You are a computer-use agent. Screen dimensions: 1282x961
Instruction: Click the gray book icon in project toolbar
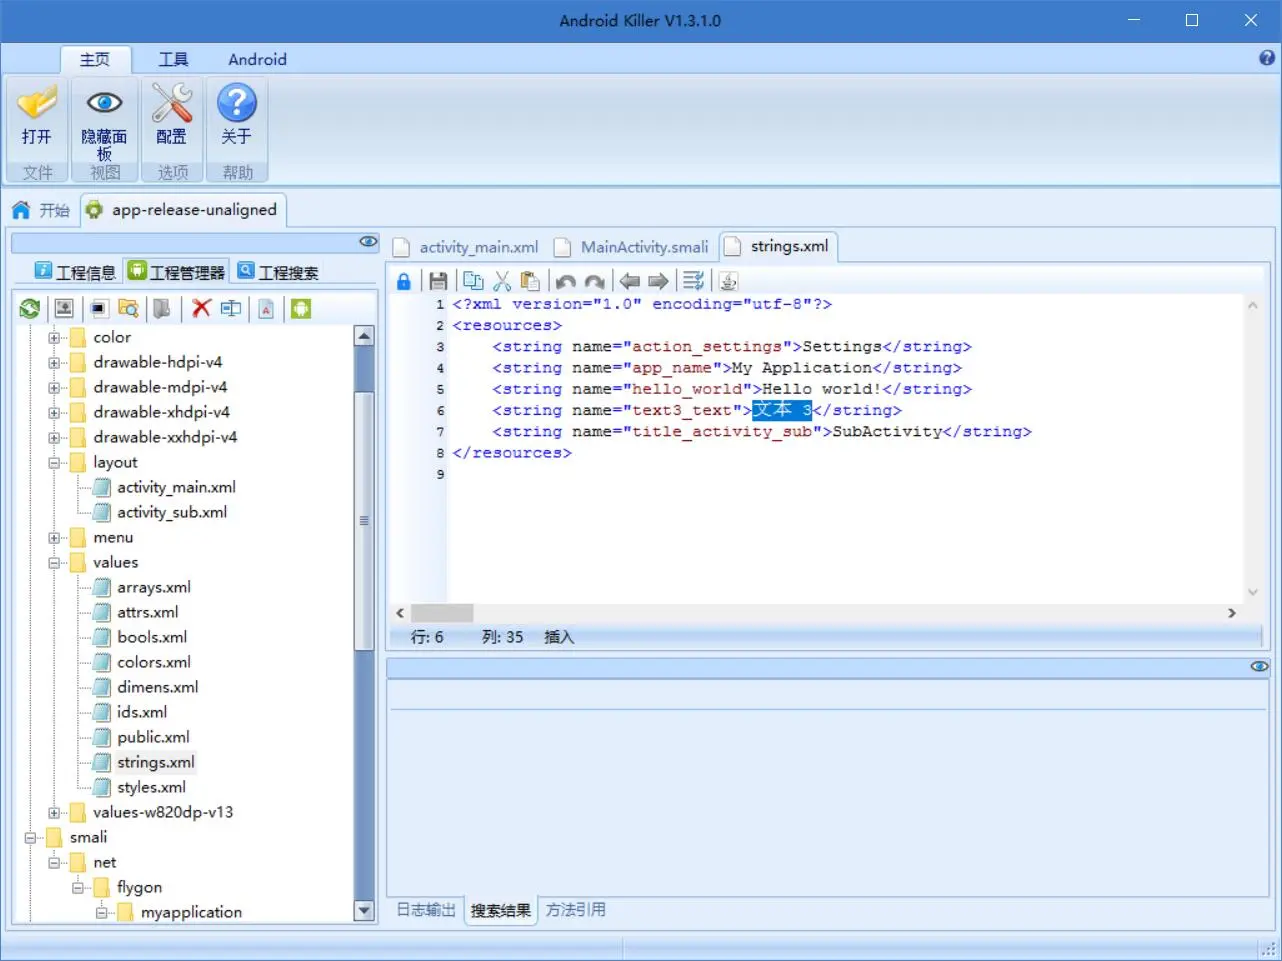tap(161, 308)
